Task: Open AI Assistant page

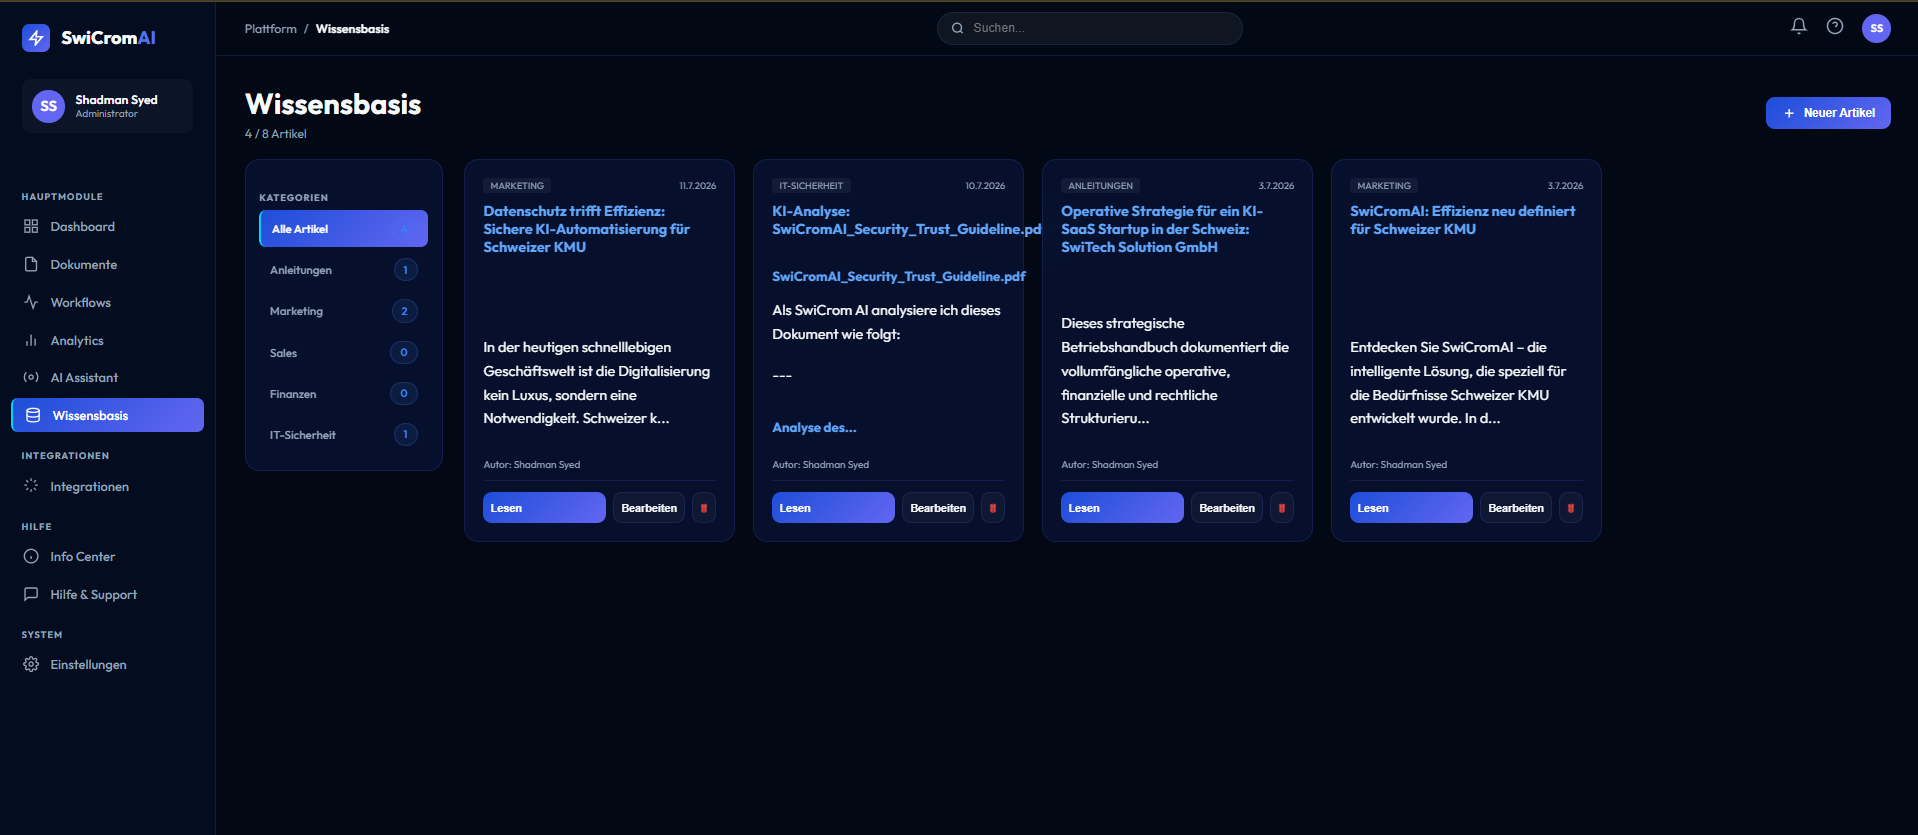Action: [x=107, y=378]
